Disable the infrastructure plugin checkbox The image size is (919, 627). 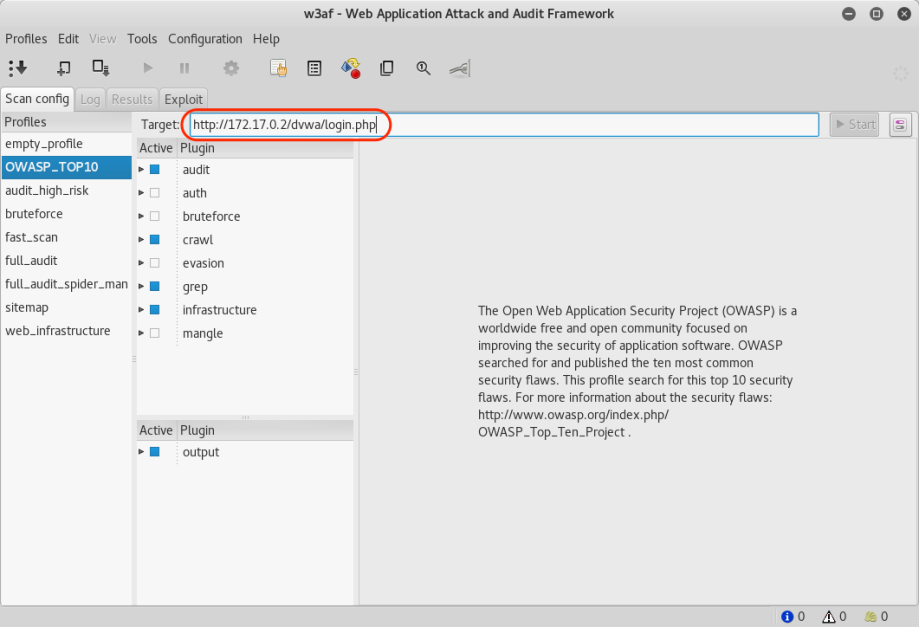point(155,309)
